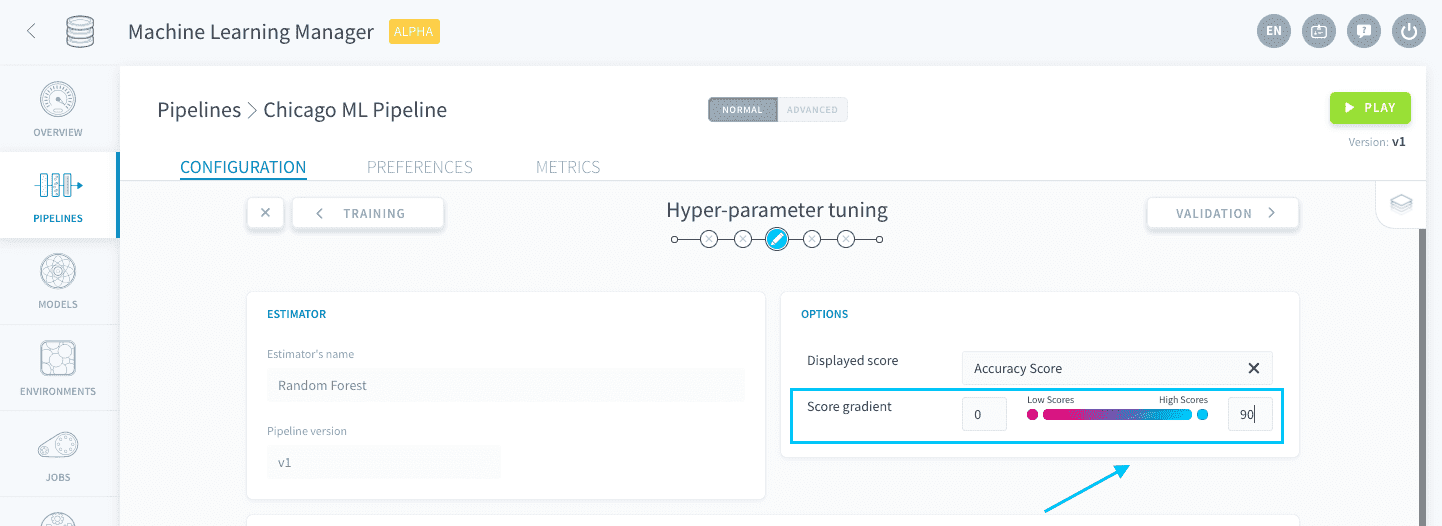Click the Estimator's name field Random Forest
This screenshot has height=526, width=1442.
pos(506,385)
